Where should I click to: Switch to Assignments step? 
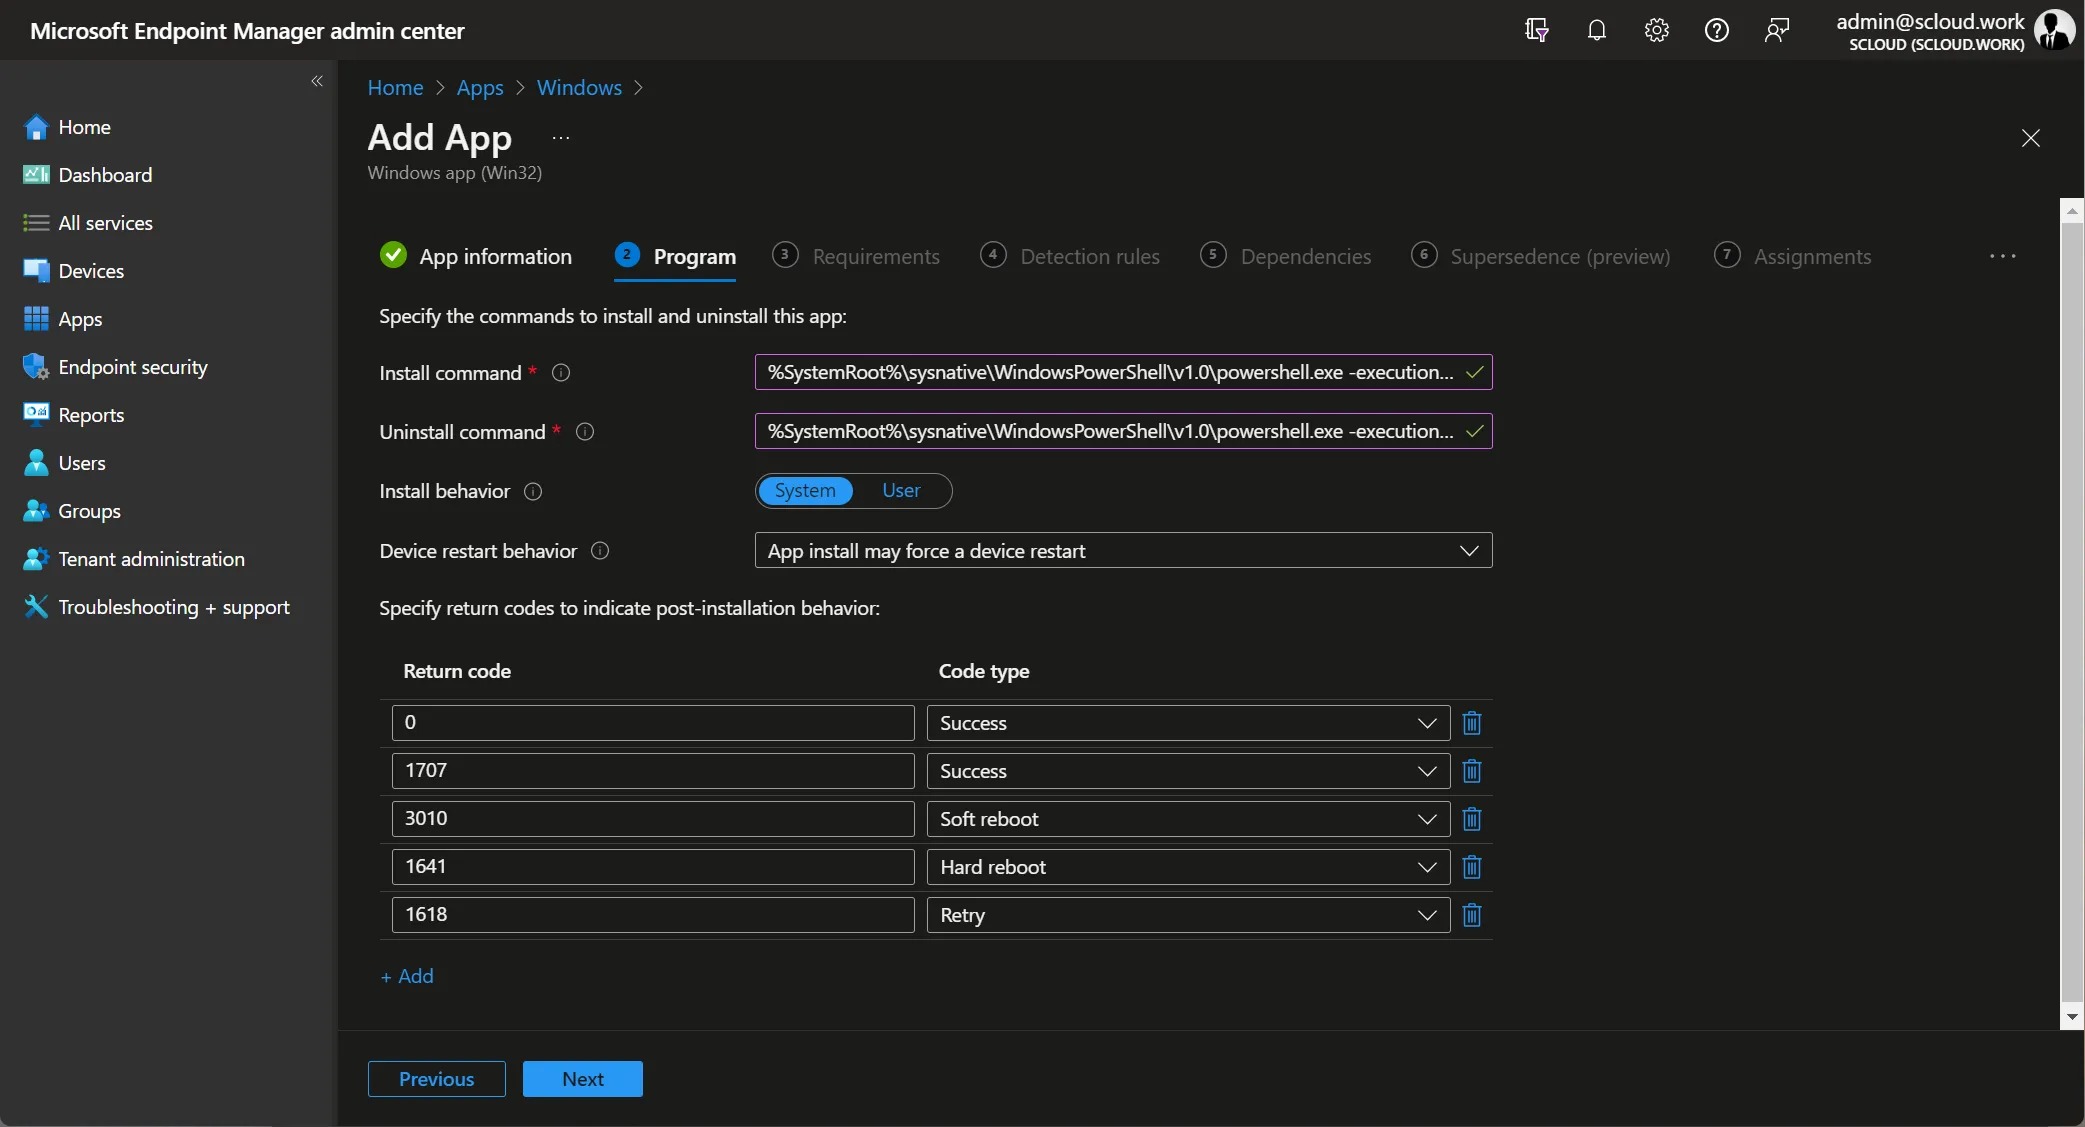coord(1793,257)
